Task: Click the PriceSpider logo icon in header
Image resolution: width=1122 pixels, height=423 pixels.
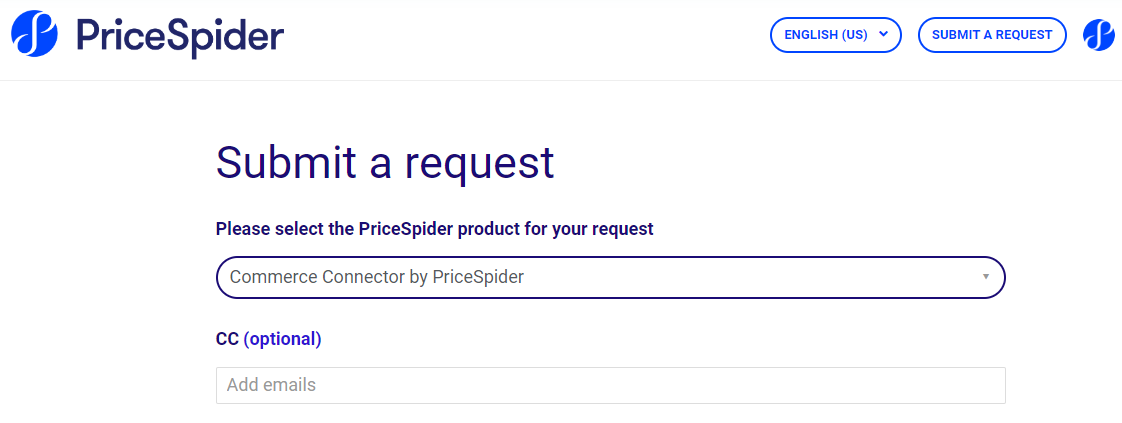Action: 34,33
